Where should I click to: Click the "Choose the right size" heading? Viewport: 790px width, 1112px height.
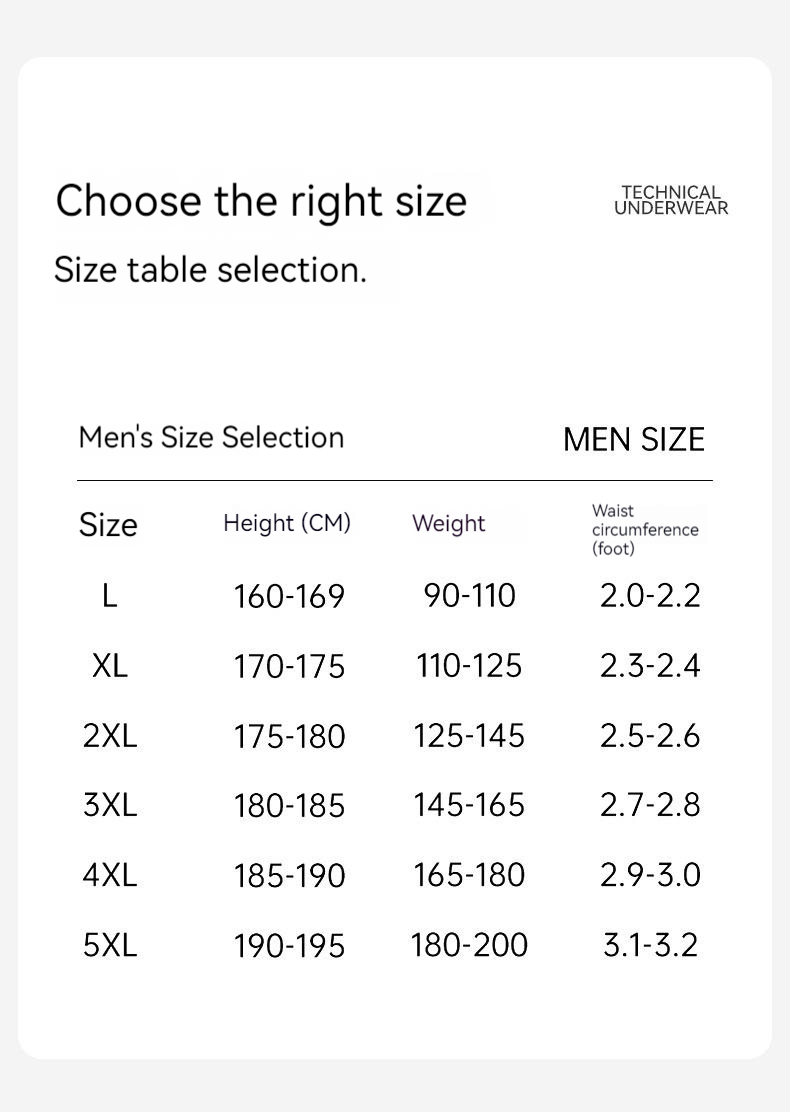tap(261, 201)
